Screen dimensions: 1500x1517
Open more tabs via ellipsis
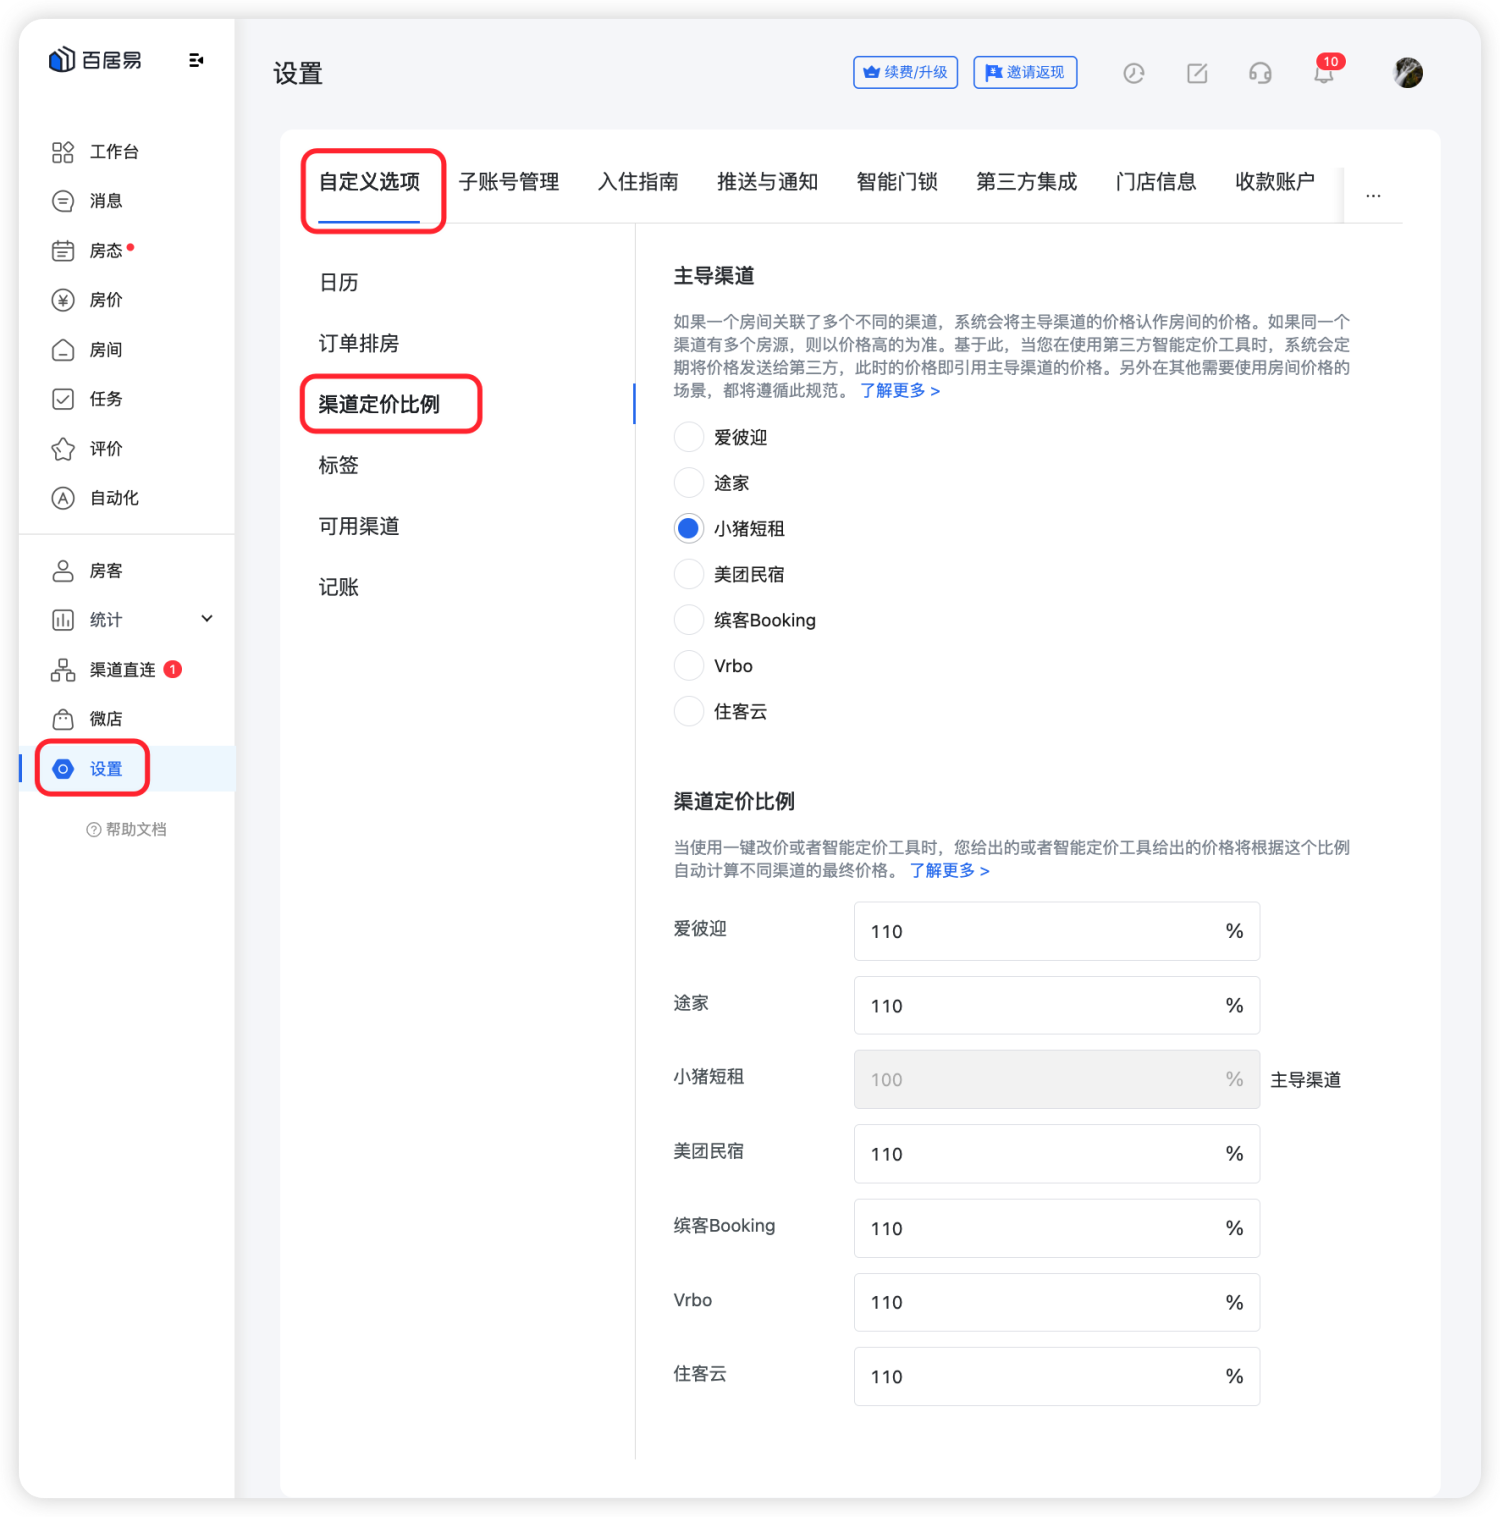tap(1373, 196)
